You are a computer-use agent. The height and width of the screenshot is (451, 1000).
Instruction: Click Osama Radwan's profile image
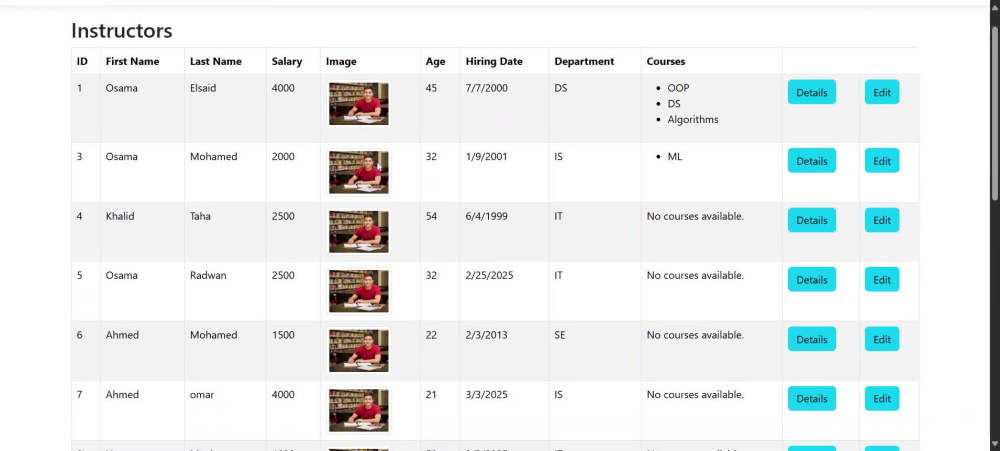click(358, 291)
